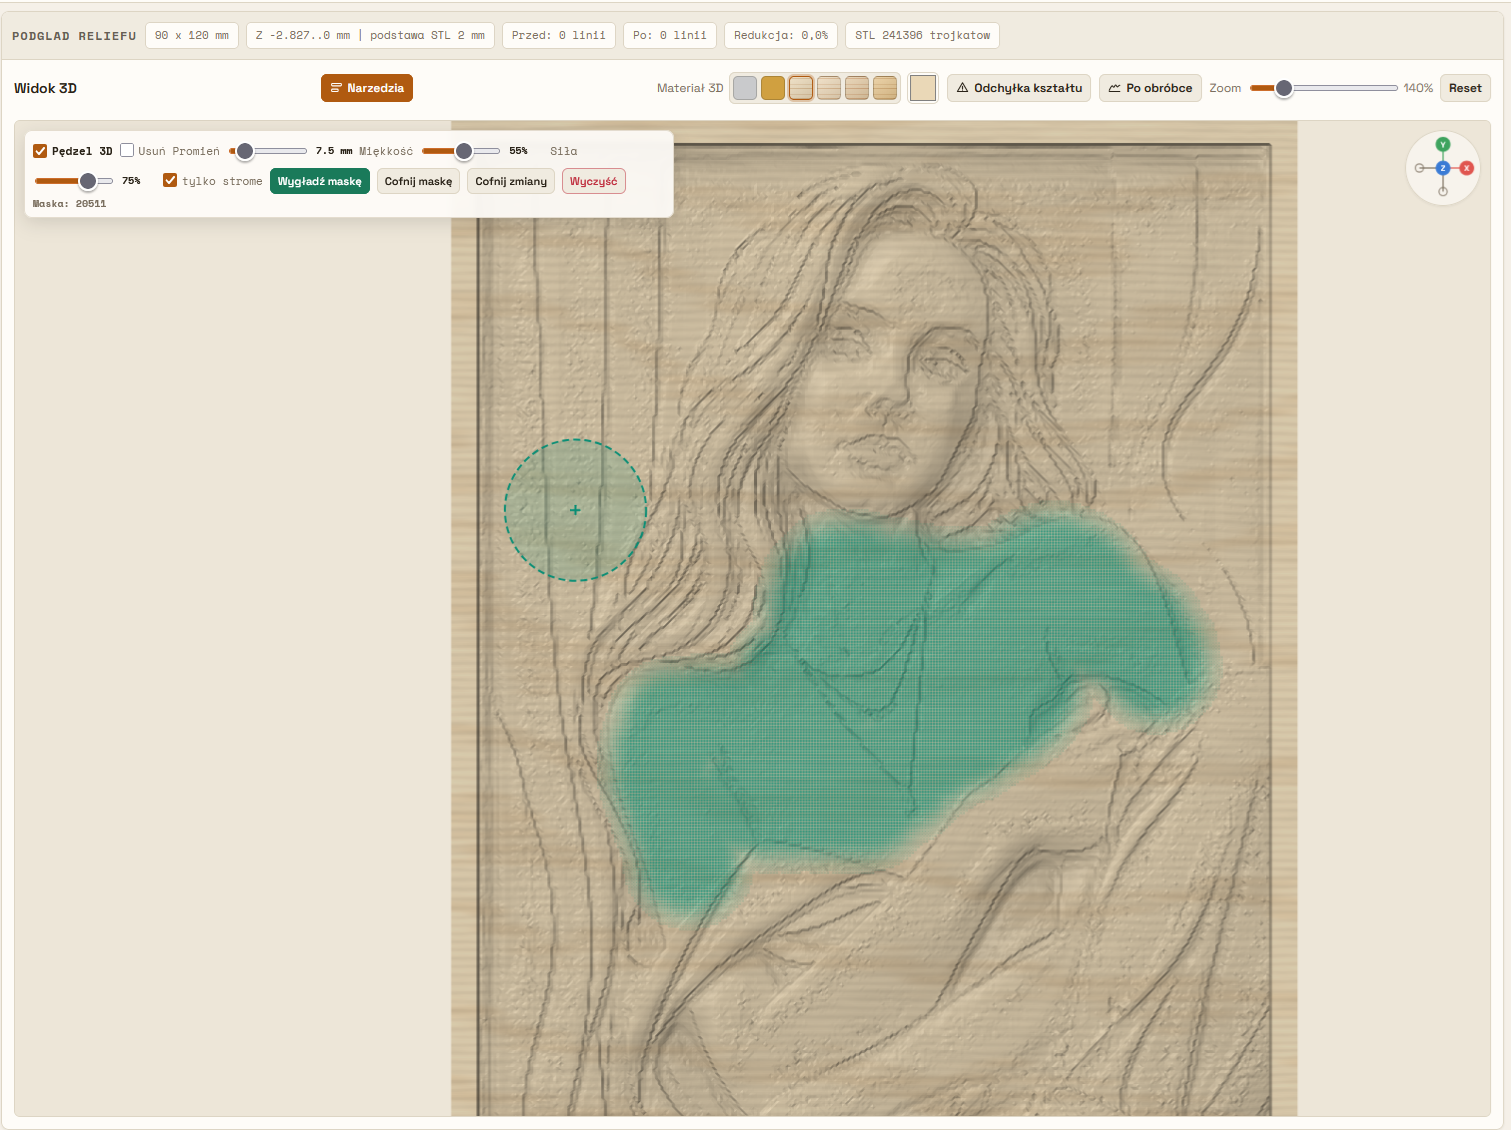Click the 'Przed: 0 linii' badge
The image size is (1511, 1130).
pyautogui.click(x=559, y=35)
